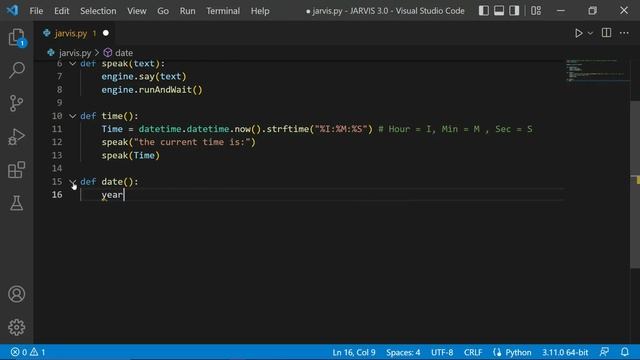Screen dimensions: 640x360
Task: Select the jarvis.py editor tab
Action: pyautogui.click(x=76, y=33)
